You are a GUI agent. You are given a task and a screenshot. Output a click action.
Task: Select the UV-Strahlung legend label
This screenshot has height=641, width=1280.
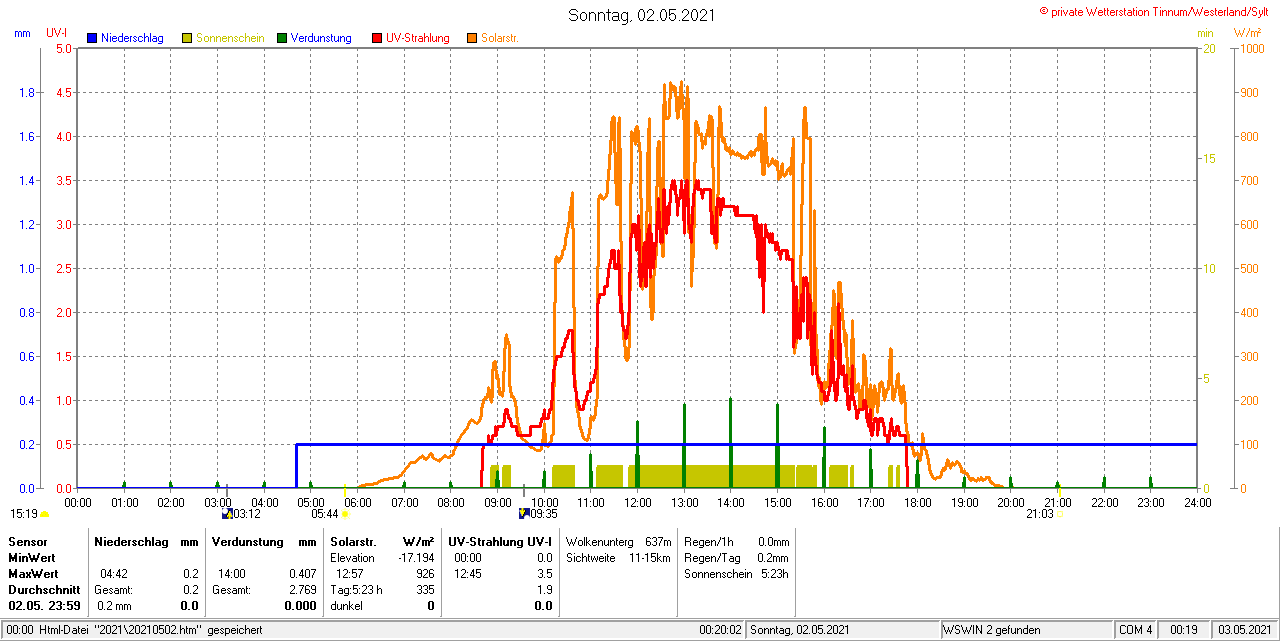(x=419, y=38)
